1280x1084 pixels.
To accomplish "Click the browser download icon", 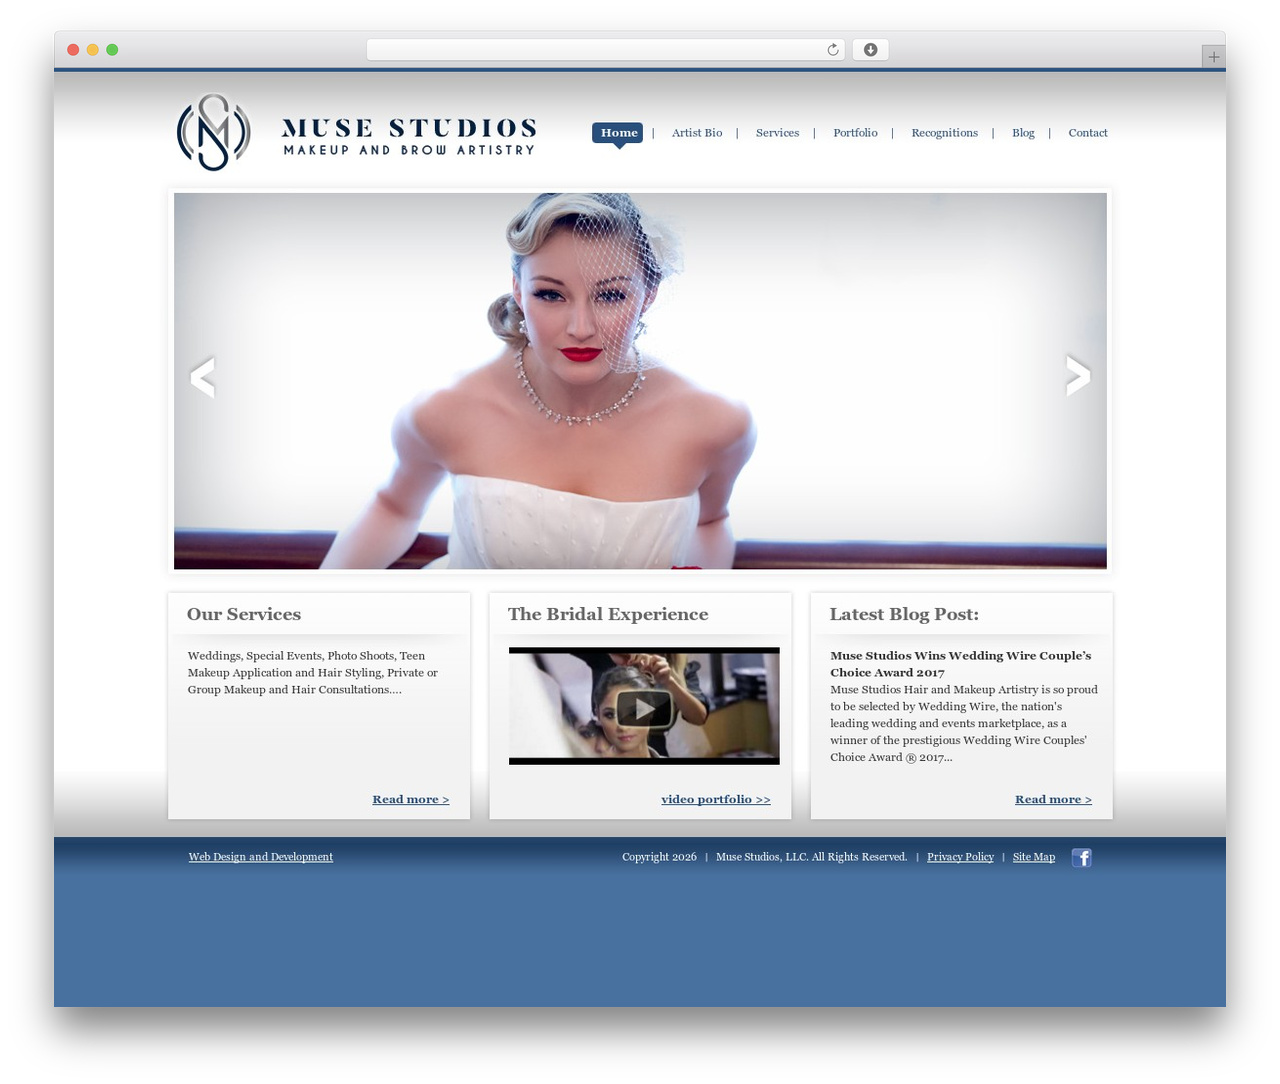I will pos(870,50).
